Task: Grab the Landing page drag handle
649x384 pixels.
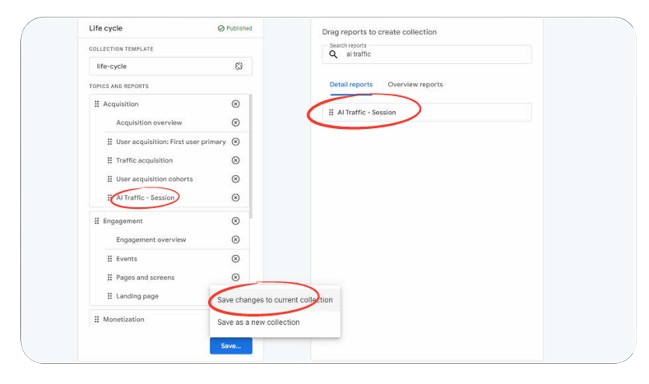Action: [x=110, y=296]
